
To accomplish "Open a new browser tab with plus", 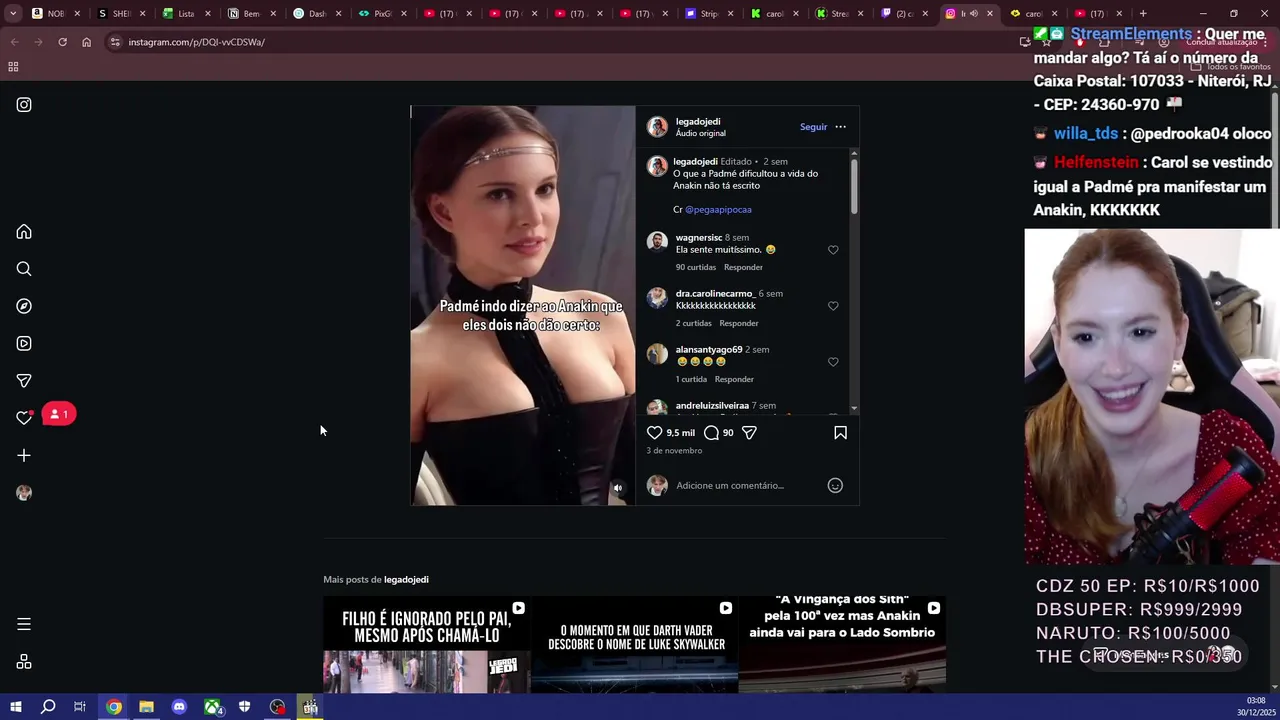I will click(1143, 14).
